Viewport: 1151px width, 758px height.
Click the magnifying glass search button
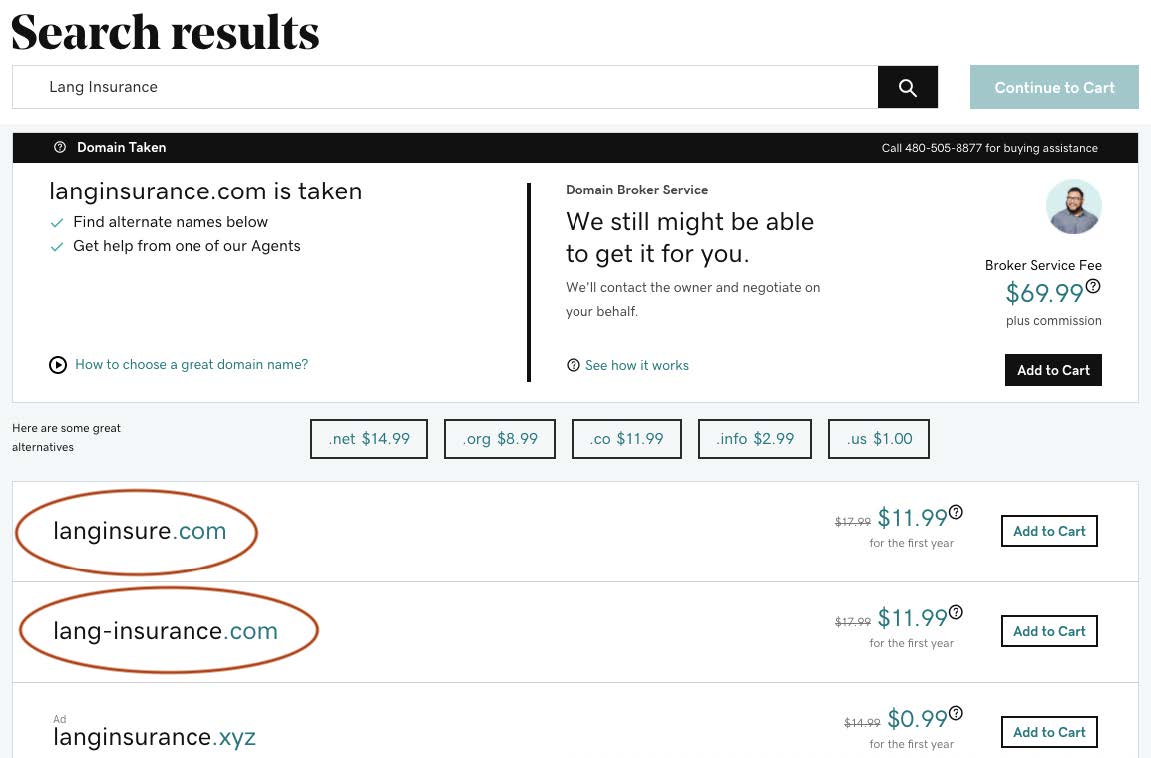(907, 88)
